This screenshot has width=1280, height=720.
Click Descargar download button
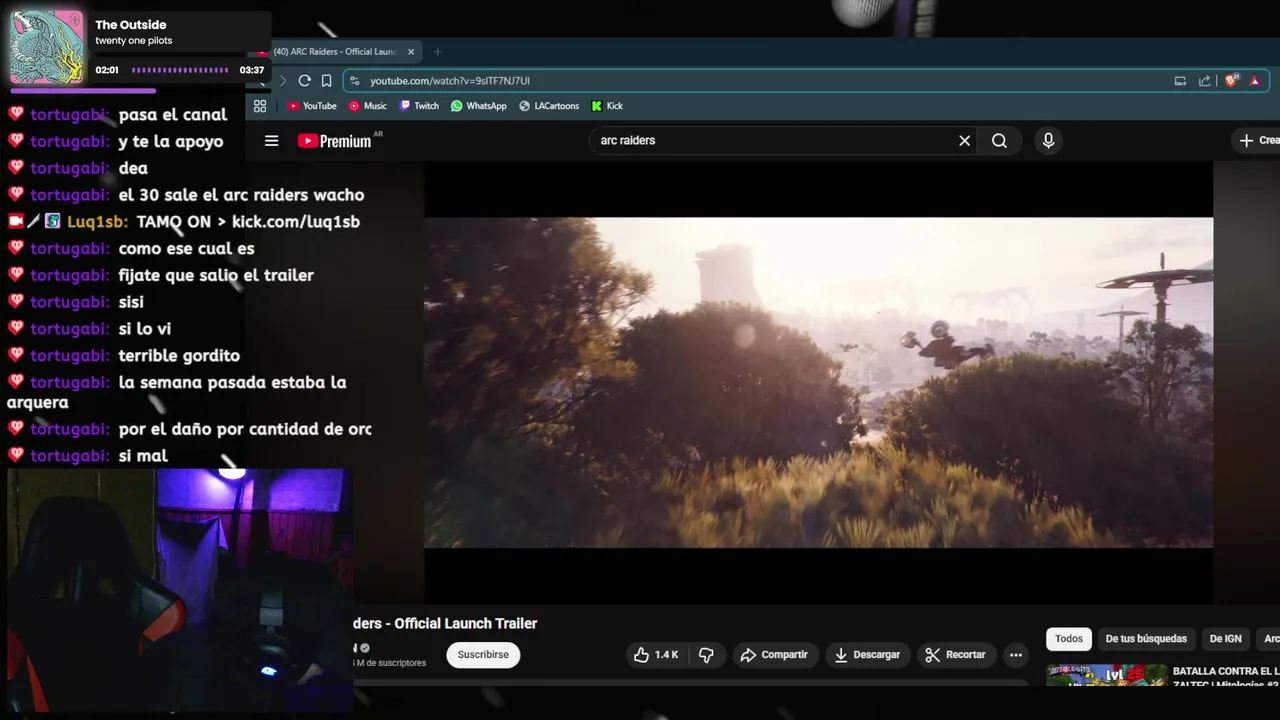coord(867,655)
